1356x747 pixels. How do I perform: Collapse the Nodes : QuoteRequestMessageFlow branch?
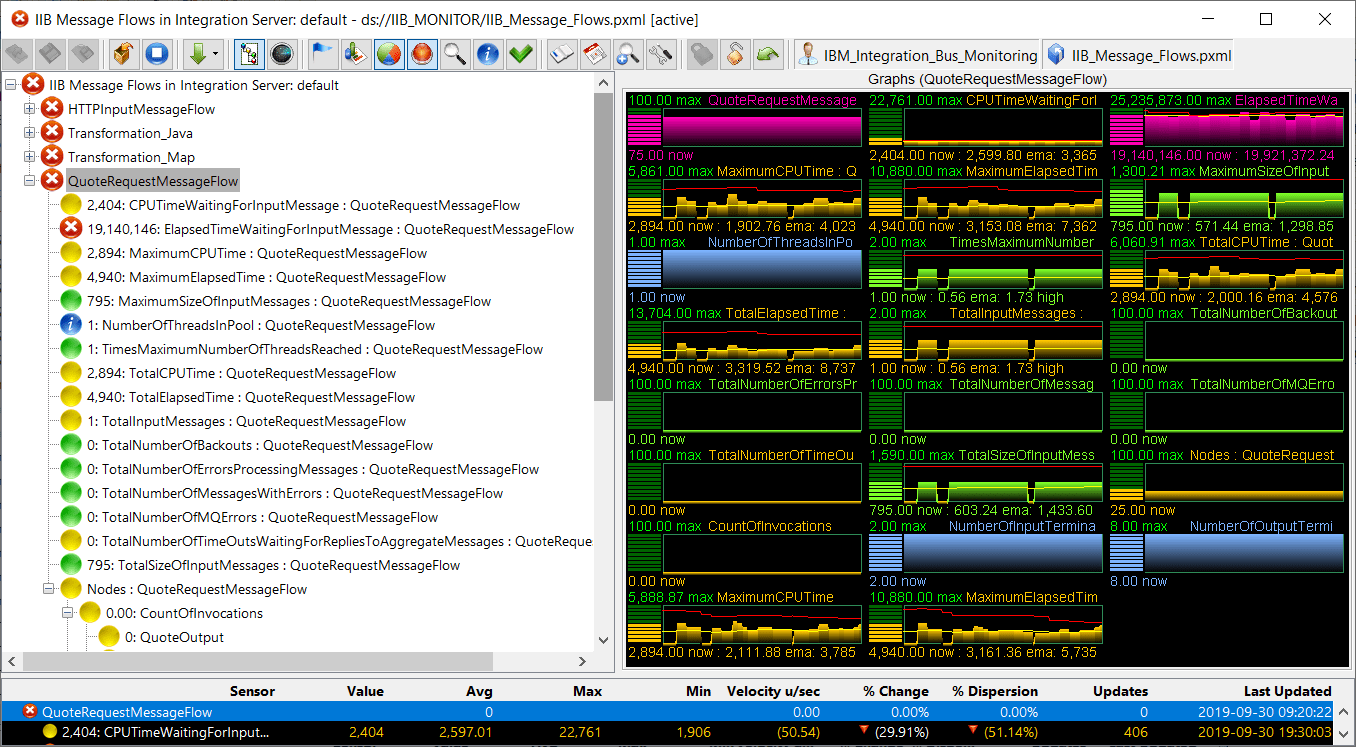(48, 589)
